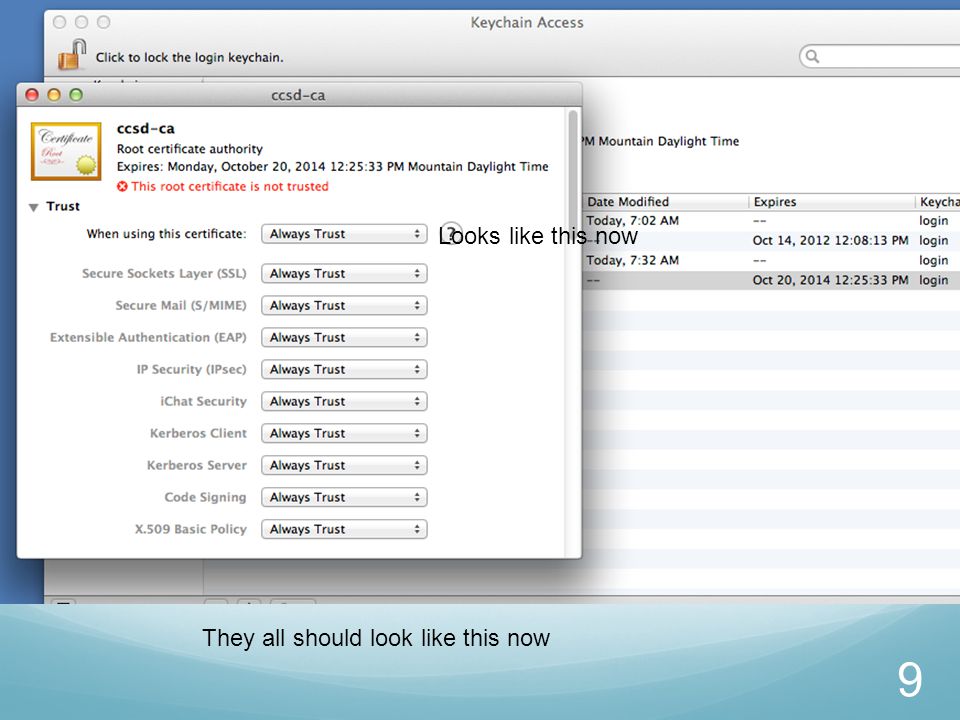Select the row expiring Oct 20, 2014 12:25:33 PM

tap(771, 280)
